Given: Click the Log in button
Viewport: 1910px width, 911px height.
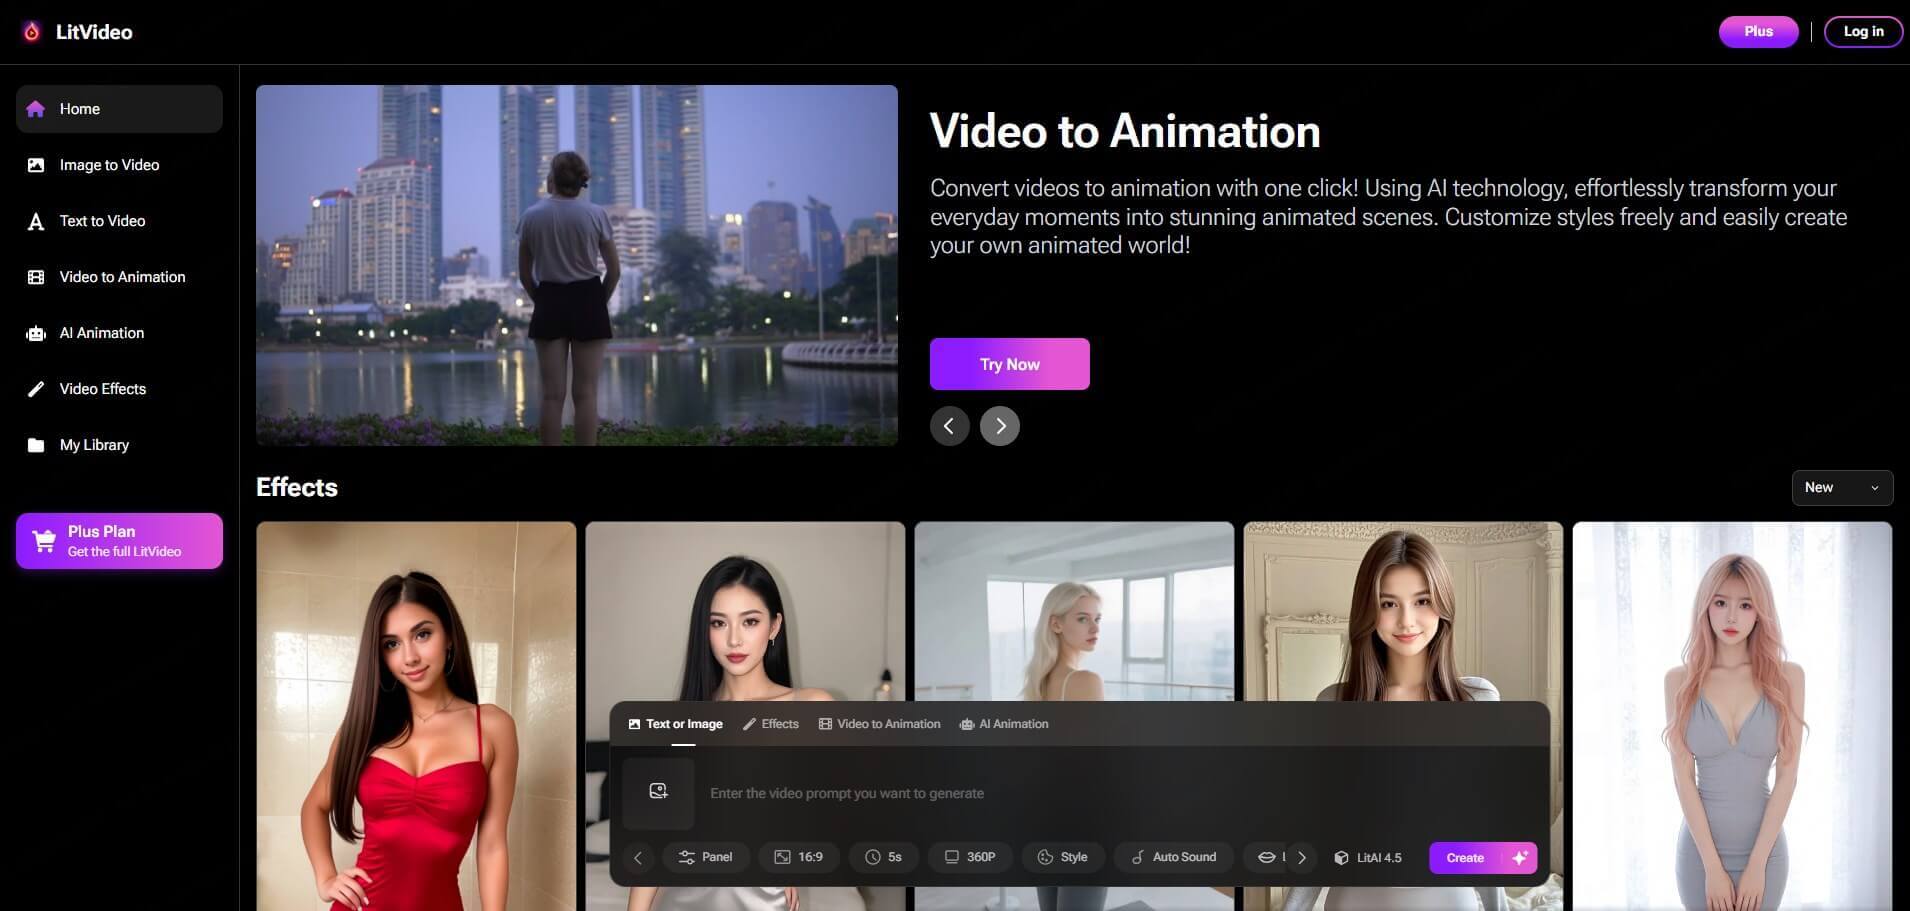Looking at the screenshot, I should click(x=1862, y=31).
